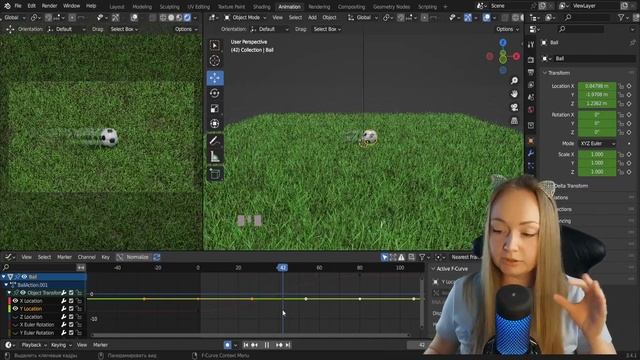Jump to the last frame
This screenshot has width=640, height=360.
288,345
